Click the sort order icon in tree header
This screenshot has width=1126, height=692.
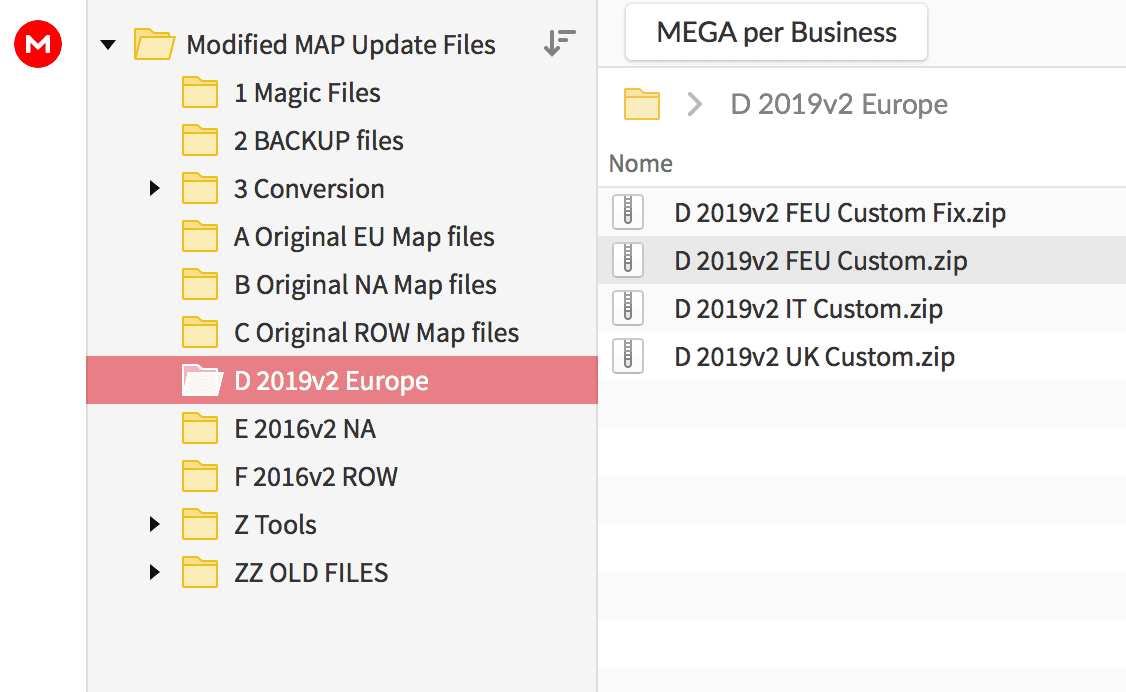click(x=559, y=43)
